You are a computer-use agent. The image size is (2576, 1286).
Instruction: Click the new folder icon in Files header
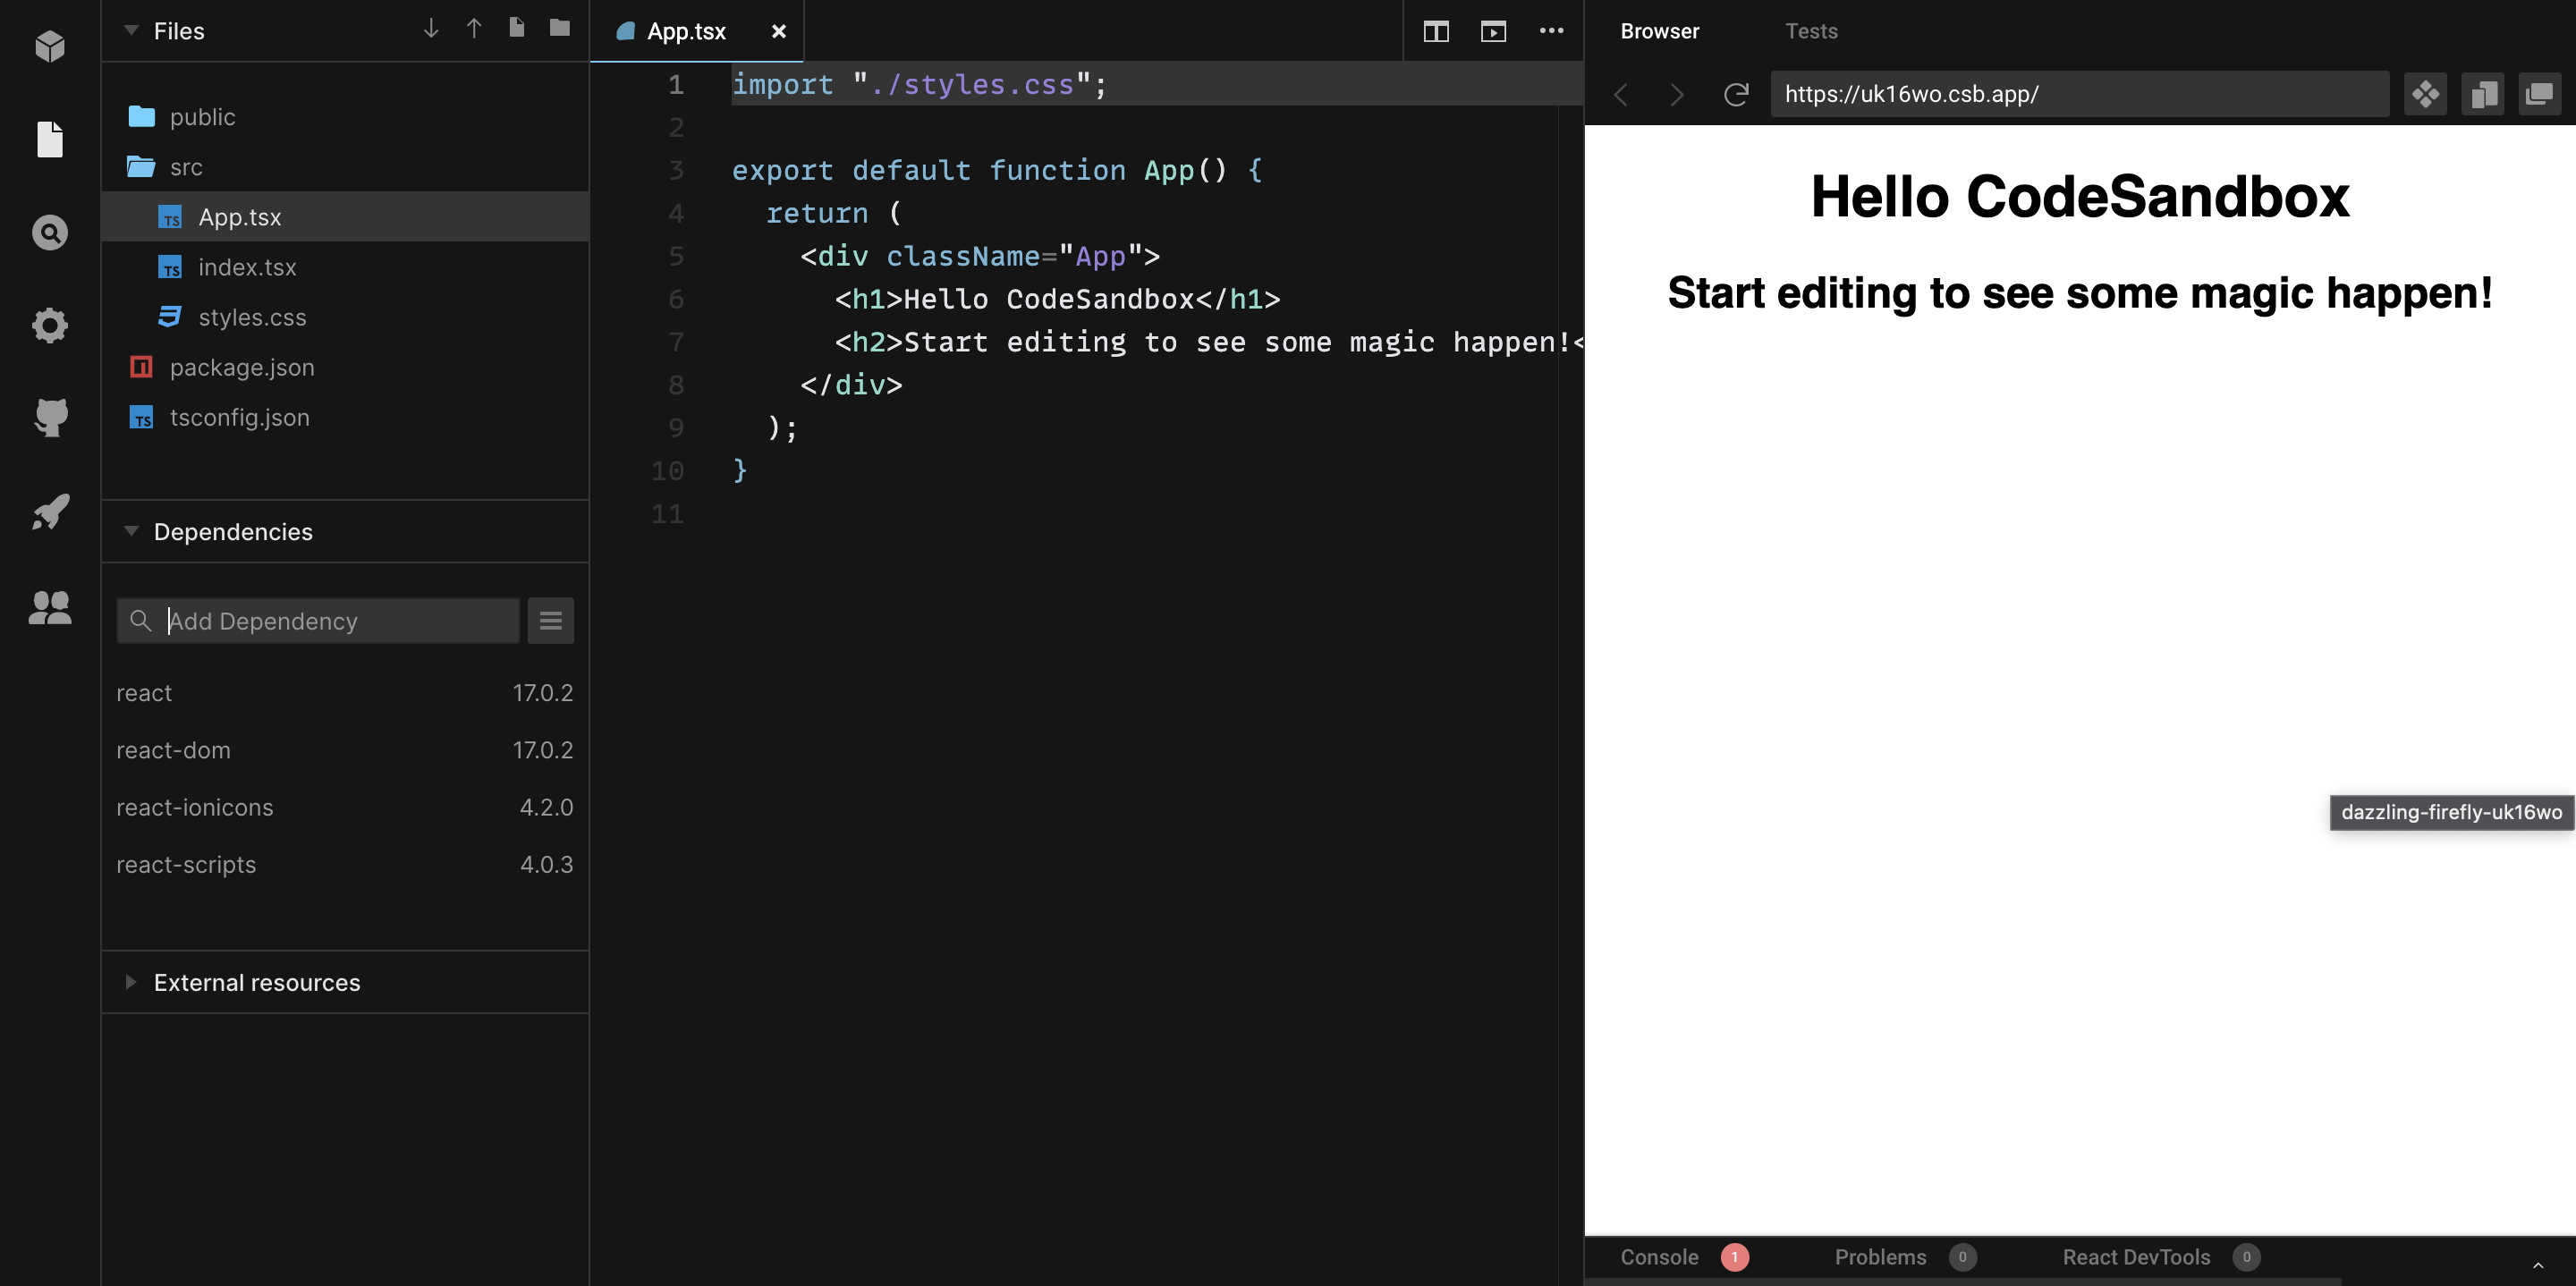click(x=560, y=28)
